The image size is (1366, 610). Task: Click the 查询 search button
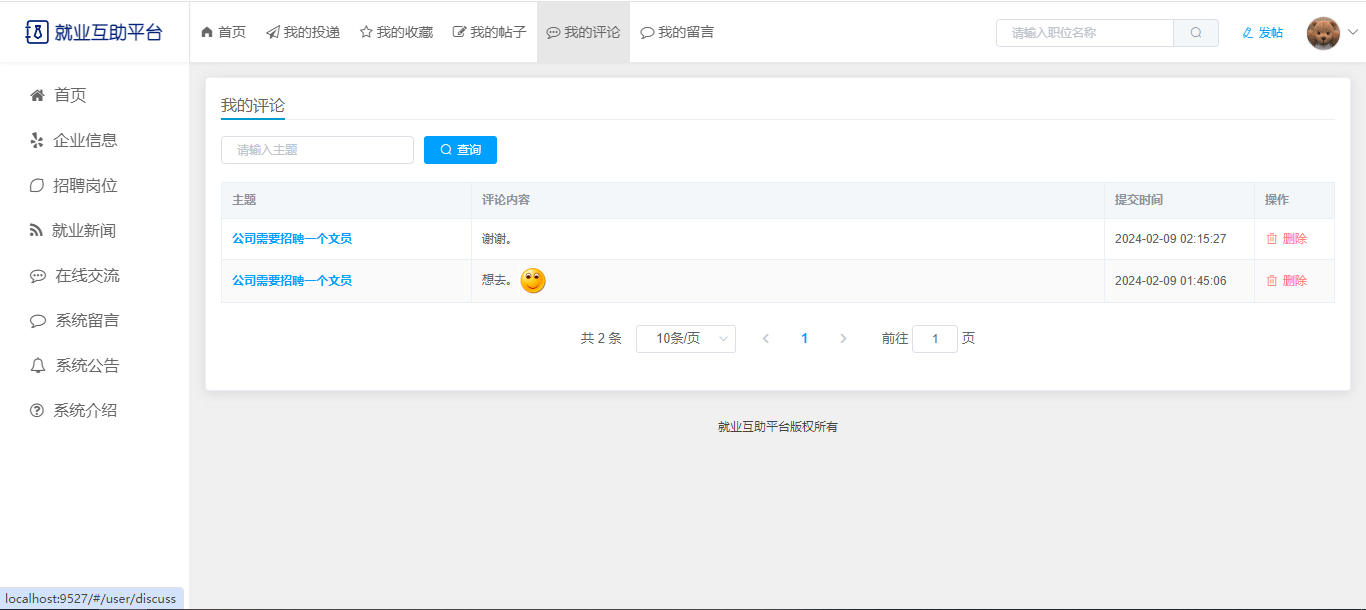[460, 150]
